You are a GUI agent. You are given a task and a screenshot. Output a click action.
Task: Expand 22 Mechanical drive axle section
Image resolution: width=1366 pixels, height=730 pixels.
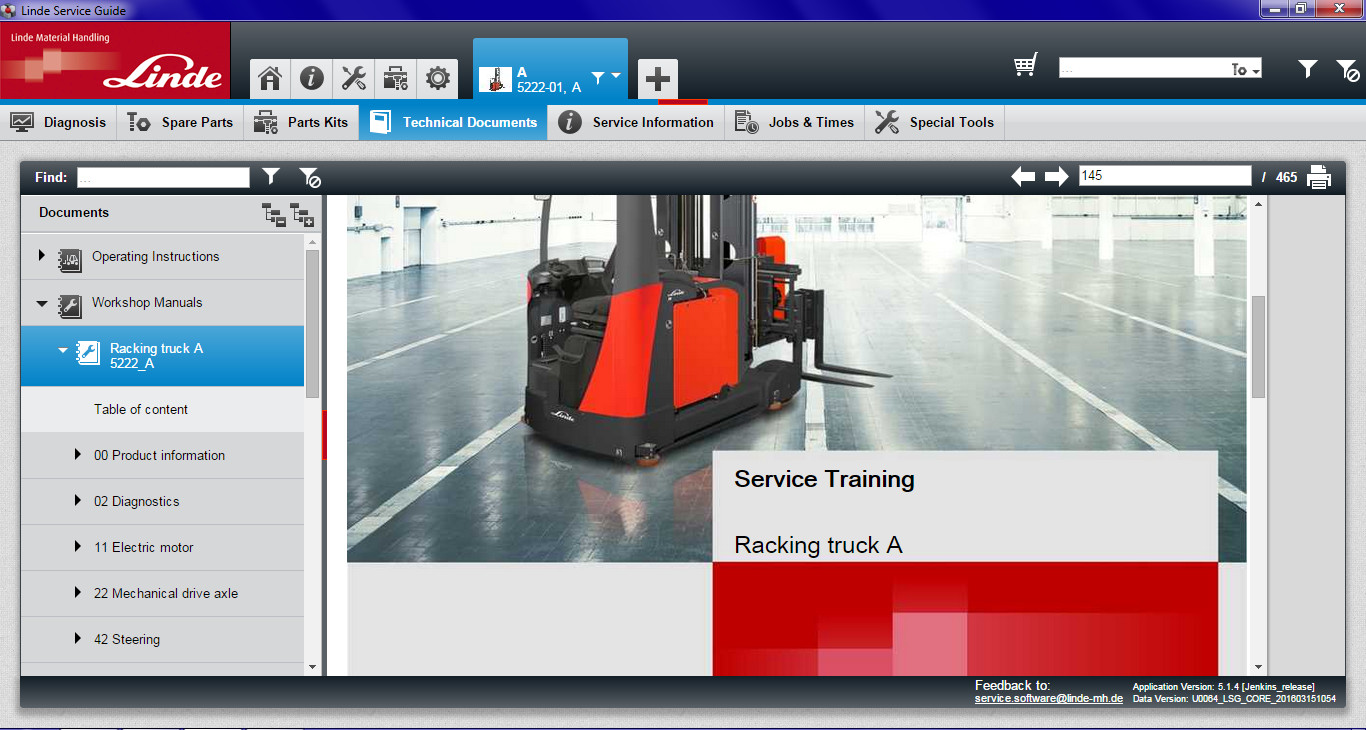[x=78, y=593]
